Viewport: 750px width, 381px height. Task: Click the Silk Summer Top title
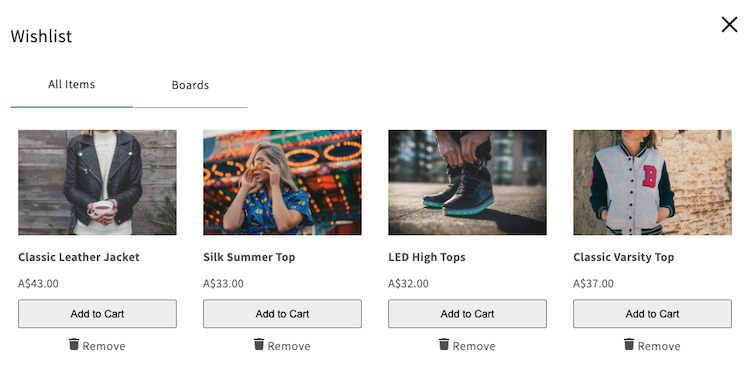point(249,257)
